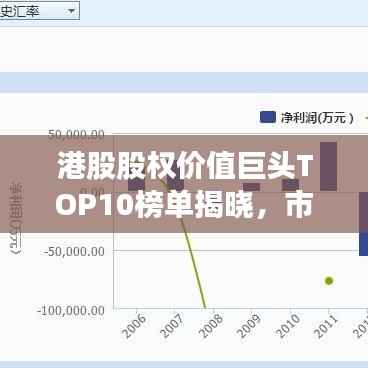Click the 50,000.00 y-axis label

(76, 134)
